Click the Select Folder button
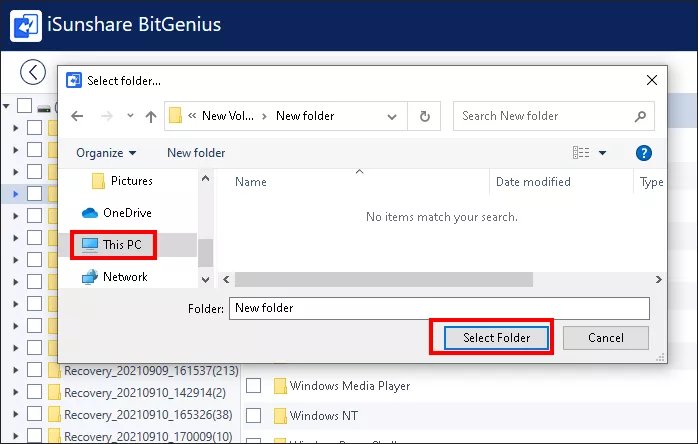 [496, 338]
